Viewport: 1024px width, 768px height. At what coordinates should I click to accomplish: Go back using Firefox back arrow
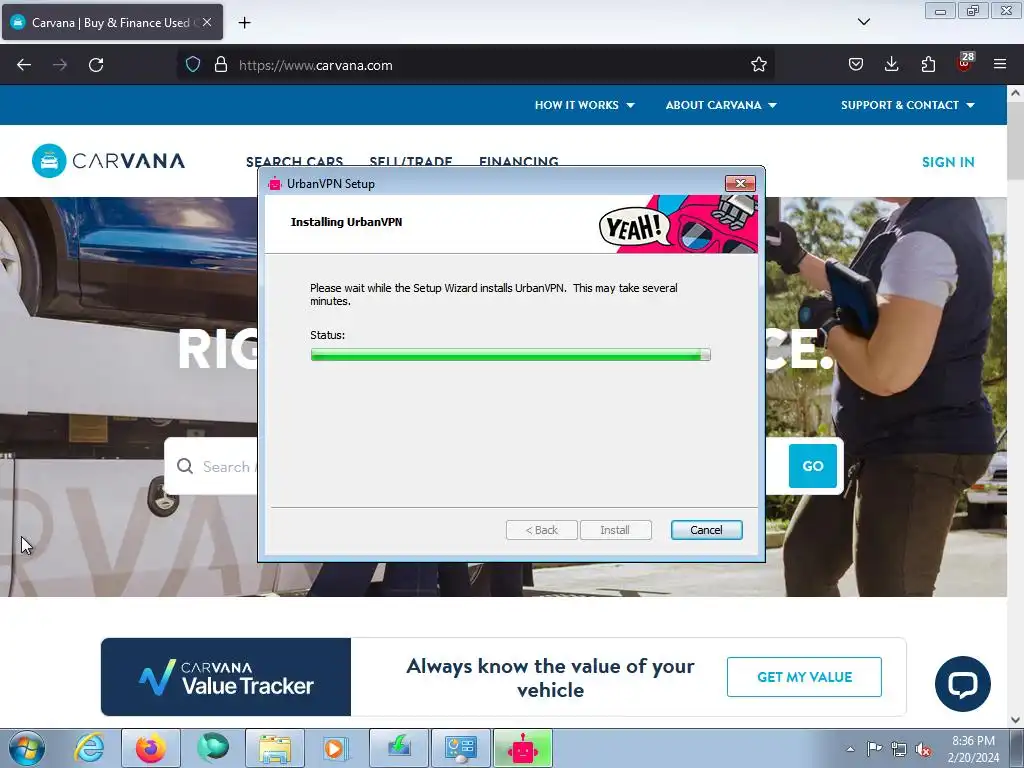coord(24,65)
